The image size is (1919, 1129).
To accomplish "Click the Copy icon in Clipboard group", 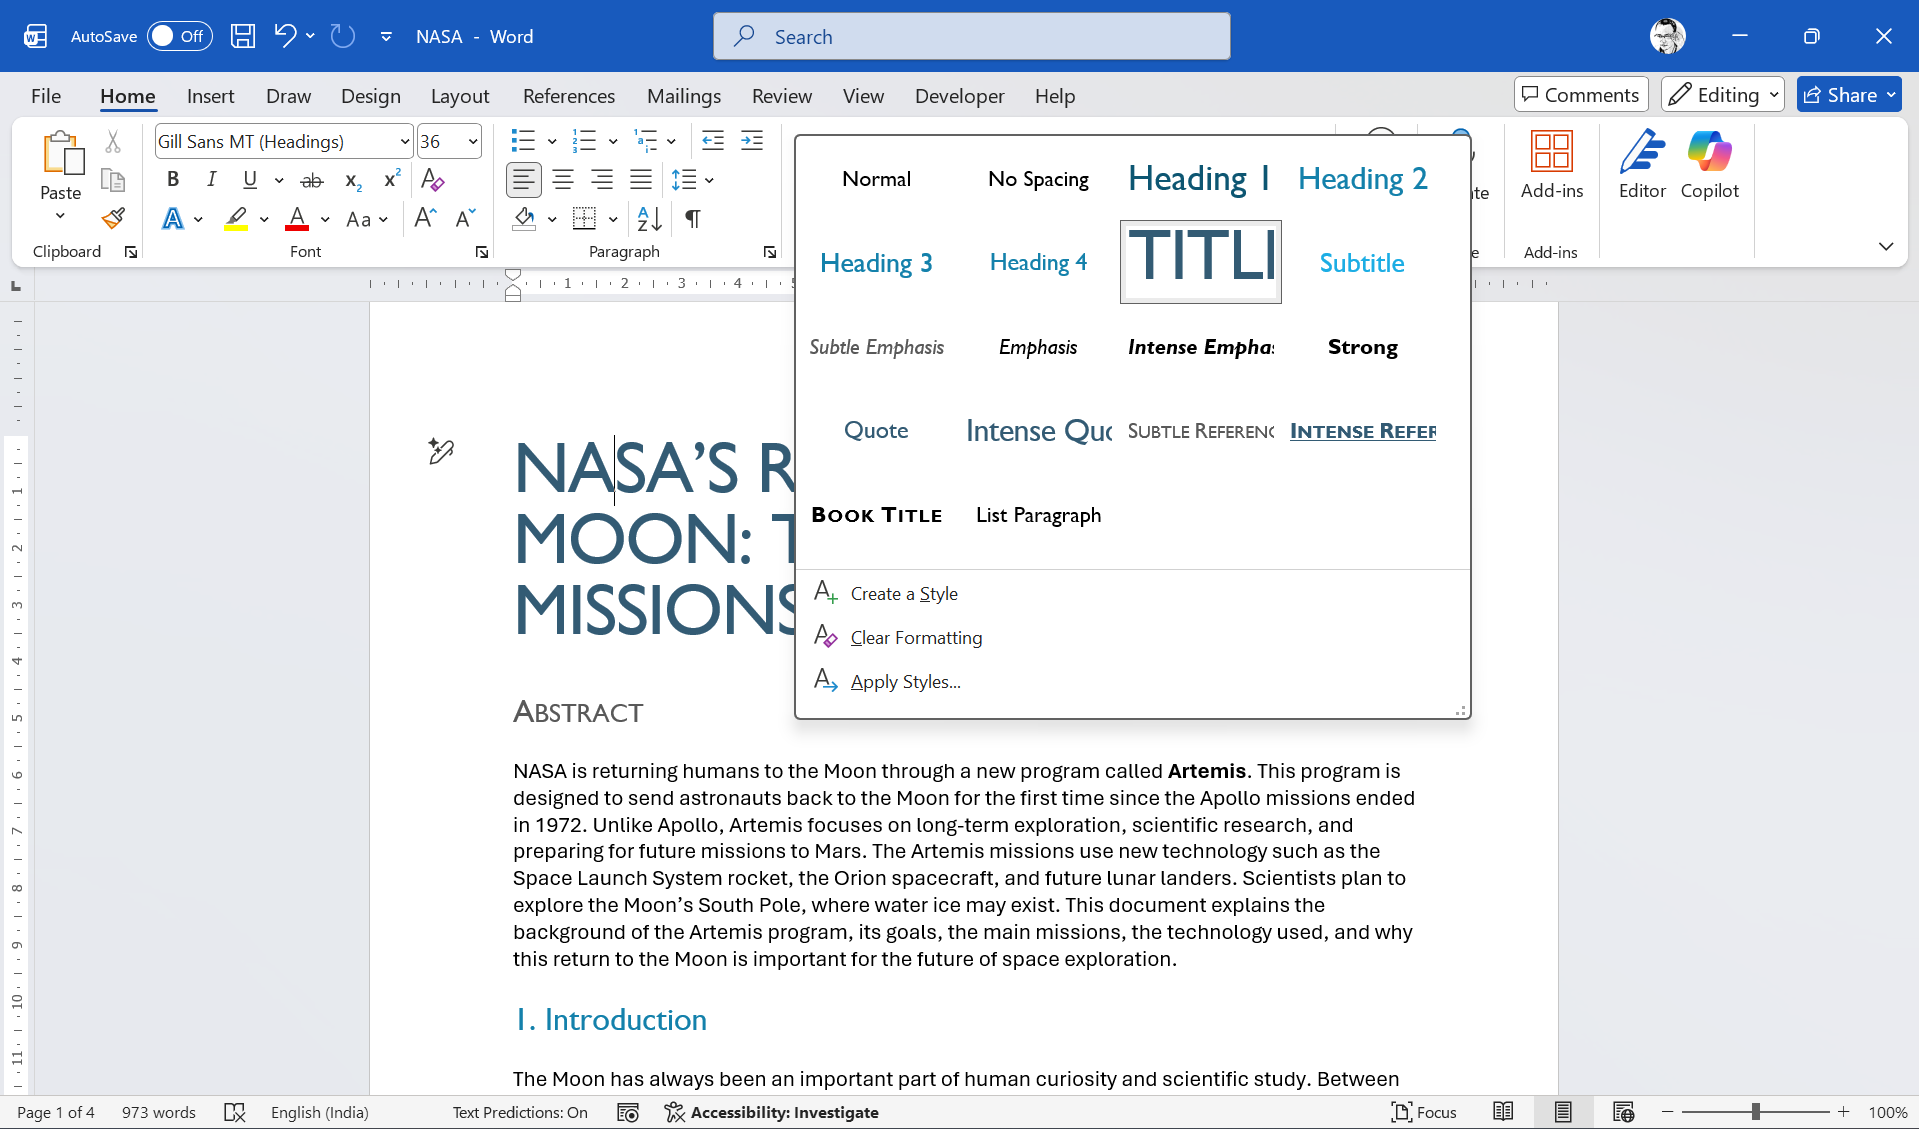I will [x=113, y=181].
